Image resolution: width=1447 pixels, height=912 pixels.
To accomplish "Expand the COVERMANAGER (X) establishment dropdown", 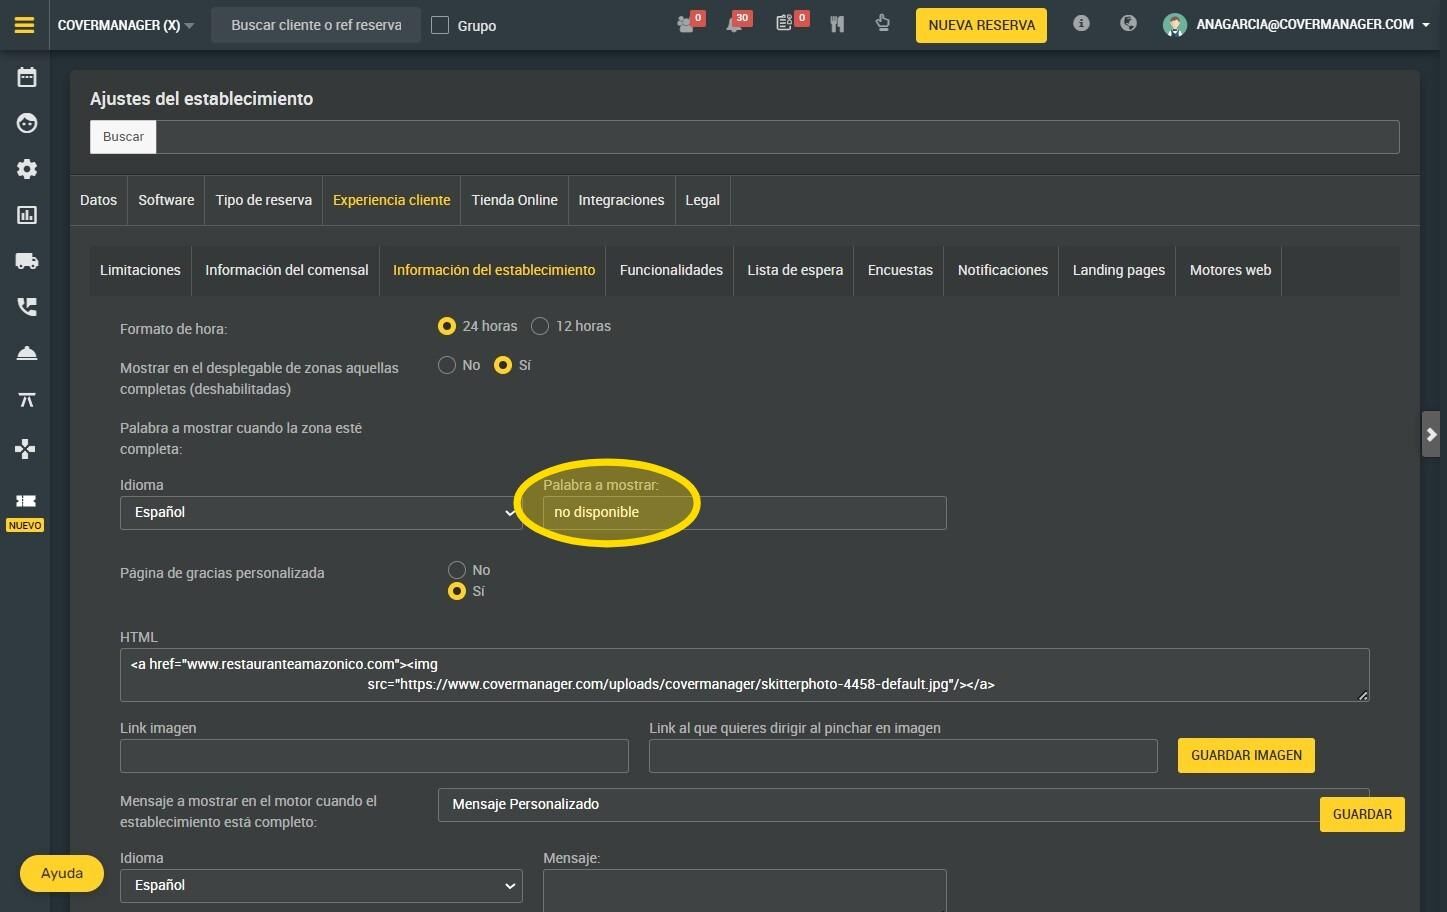I will click(x=126, y=25).
